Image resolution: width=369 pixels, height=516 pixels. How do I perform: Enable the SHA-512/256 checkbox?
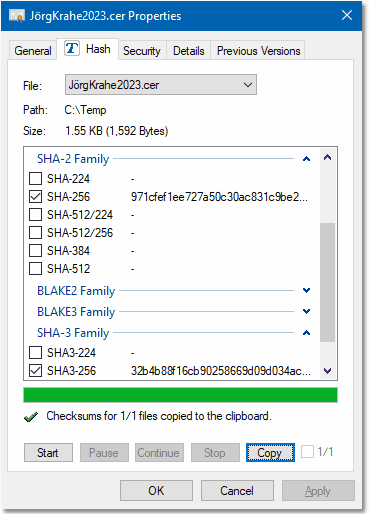click(x=35, y=233)
